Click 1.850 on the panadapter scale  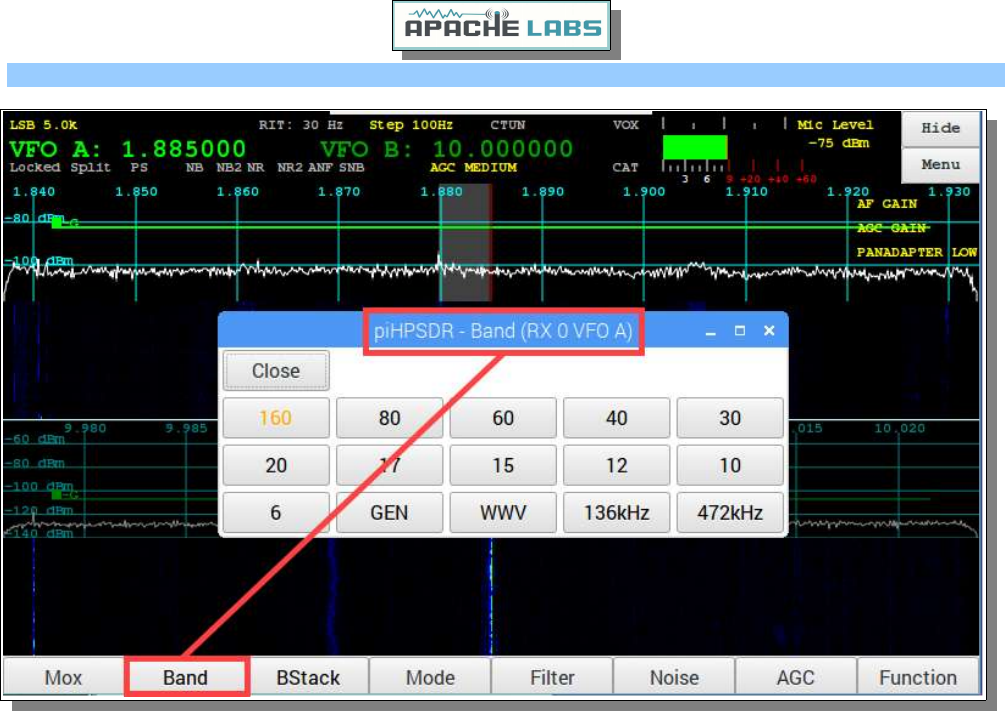tap(136, 192)
